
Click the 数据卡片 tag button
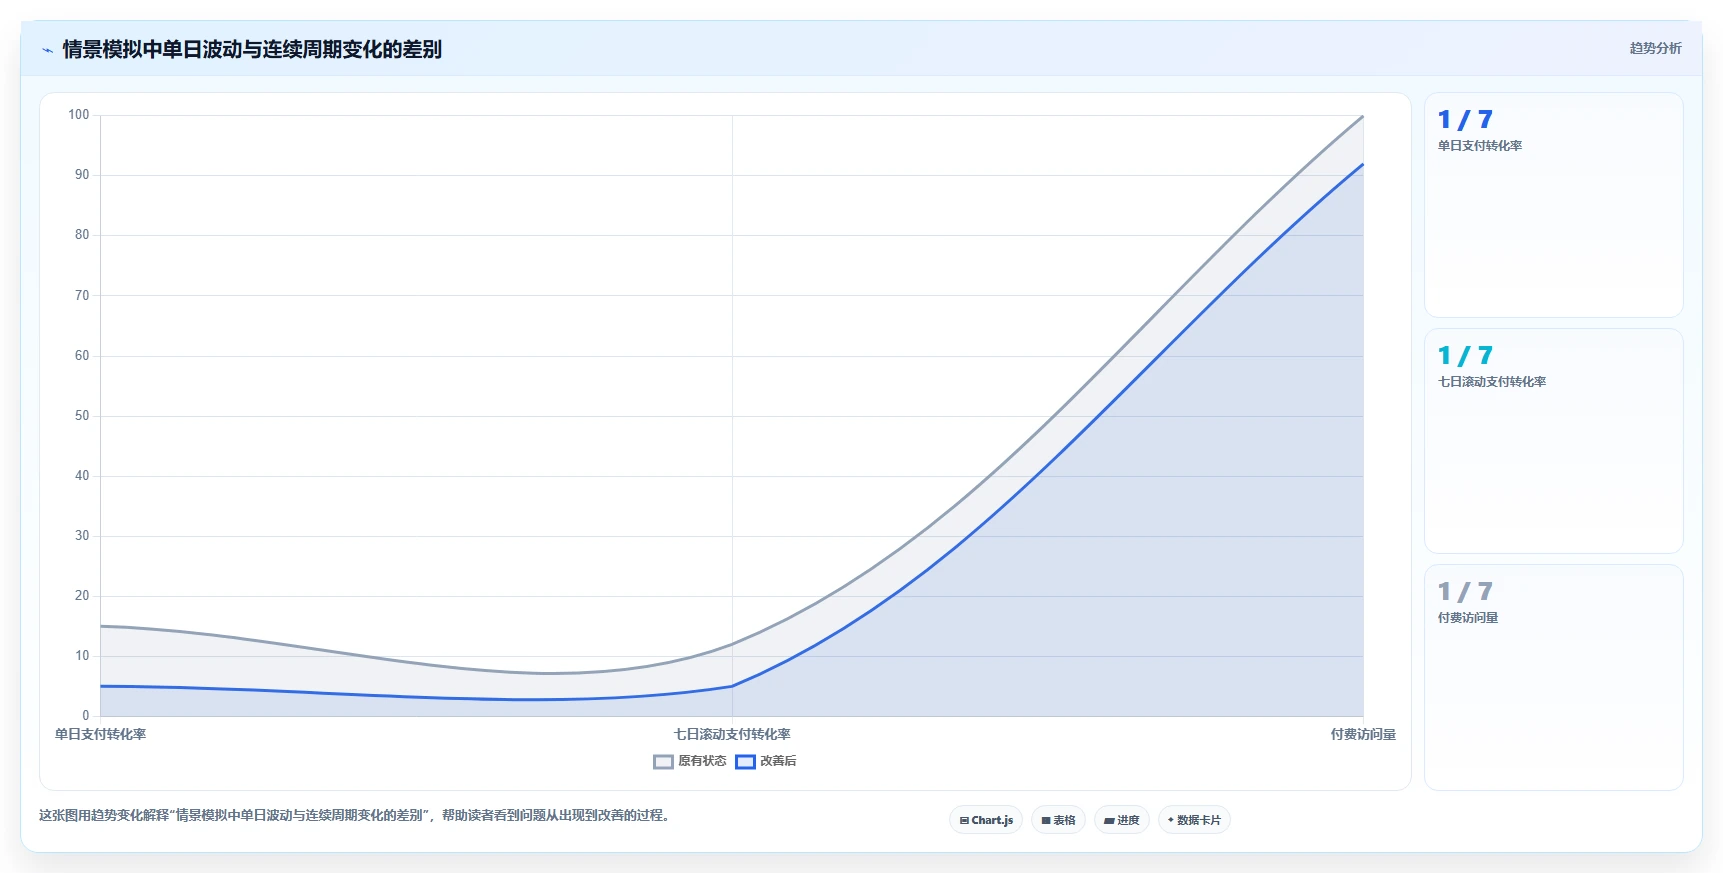tap(1194, 820)
